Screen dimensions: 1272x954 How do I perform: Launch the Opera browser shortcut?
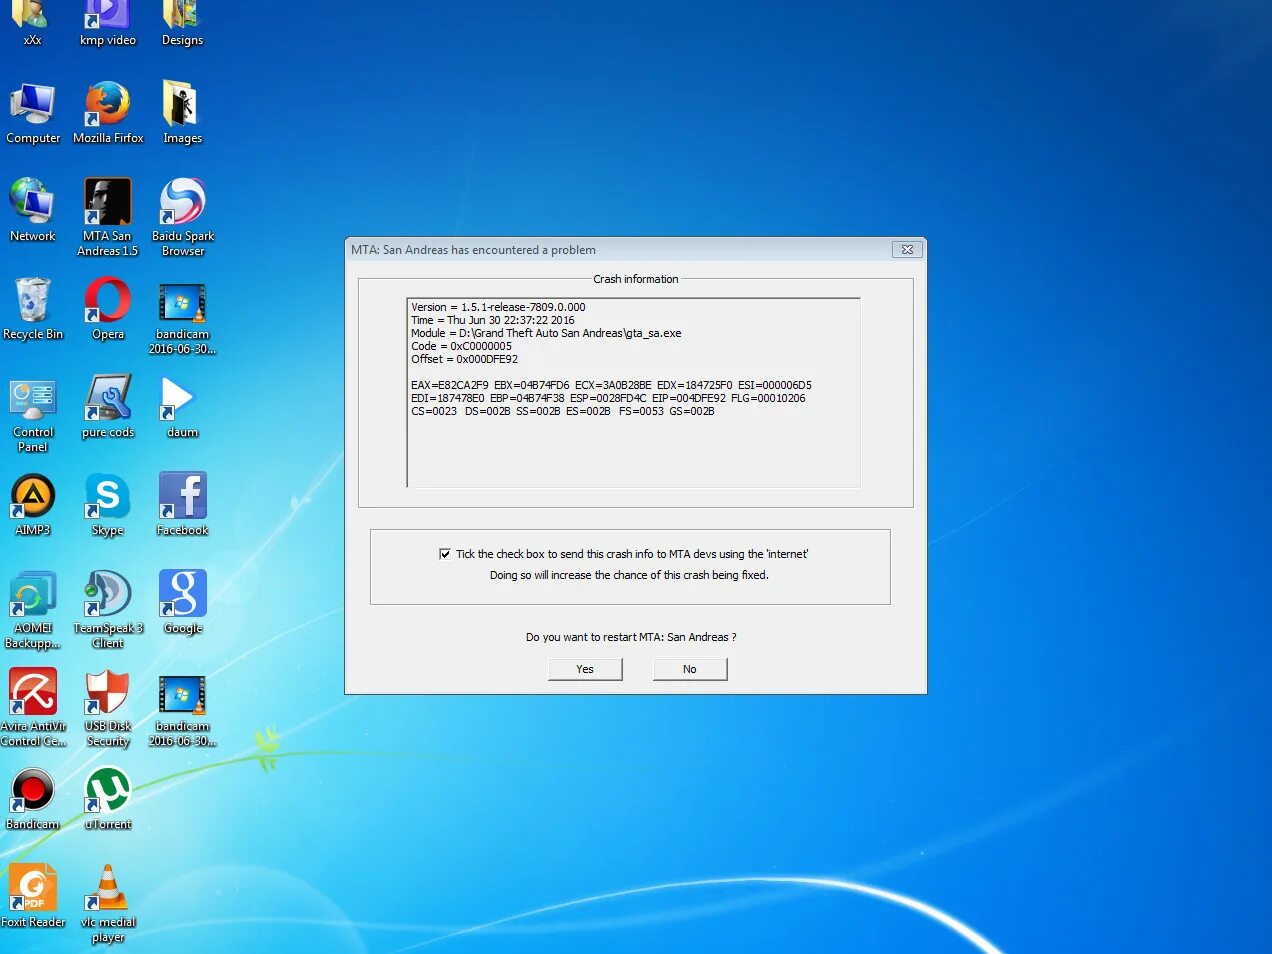coord(108,308)
